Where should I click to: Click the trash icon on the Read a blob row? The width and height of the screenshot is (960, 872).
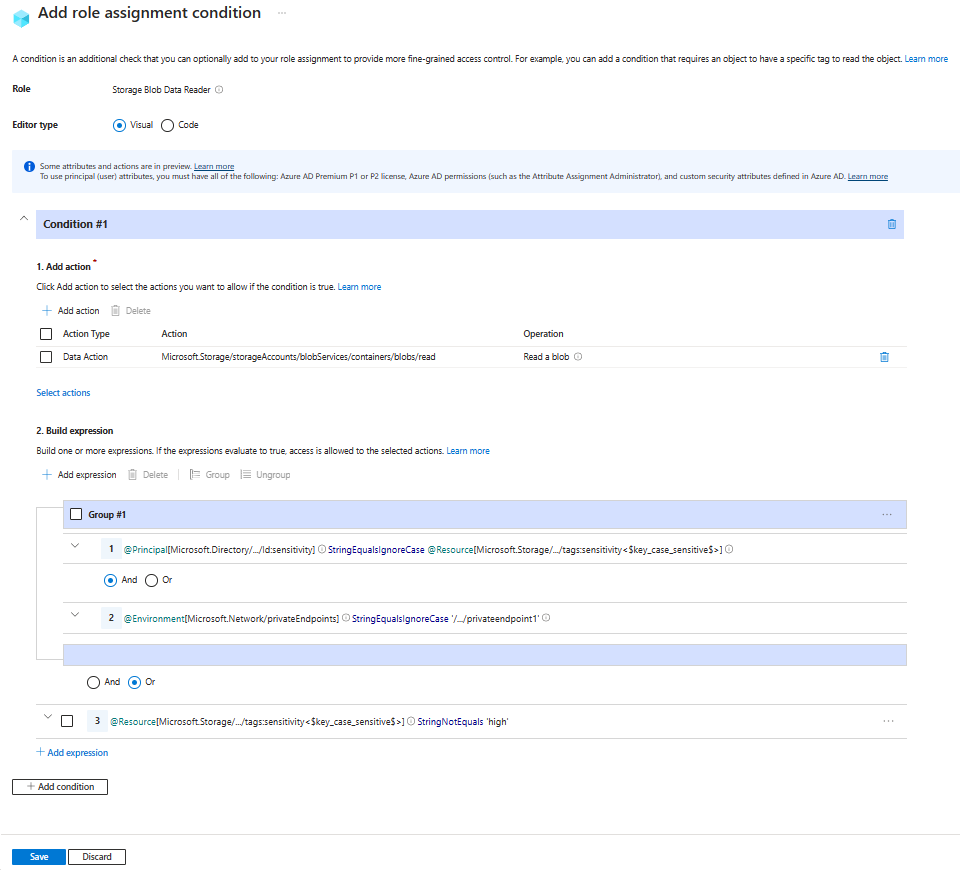coord(884,356)
